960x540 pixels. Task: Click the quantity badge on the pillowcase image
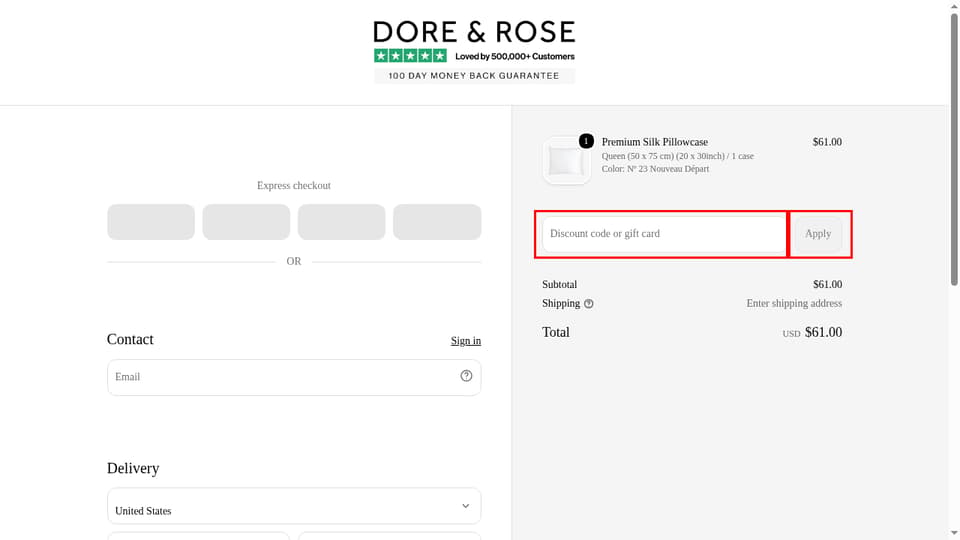(x=586, y=141)
